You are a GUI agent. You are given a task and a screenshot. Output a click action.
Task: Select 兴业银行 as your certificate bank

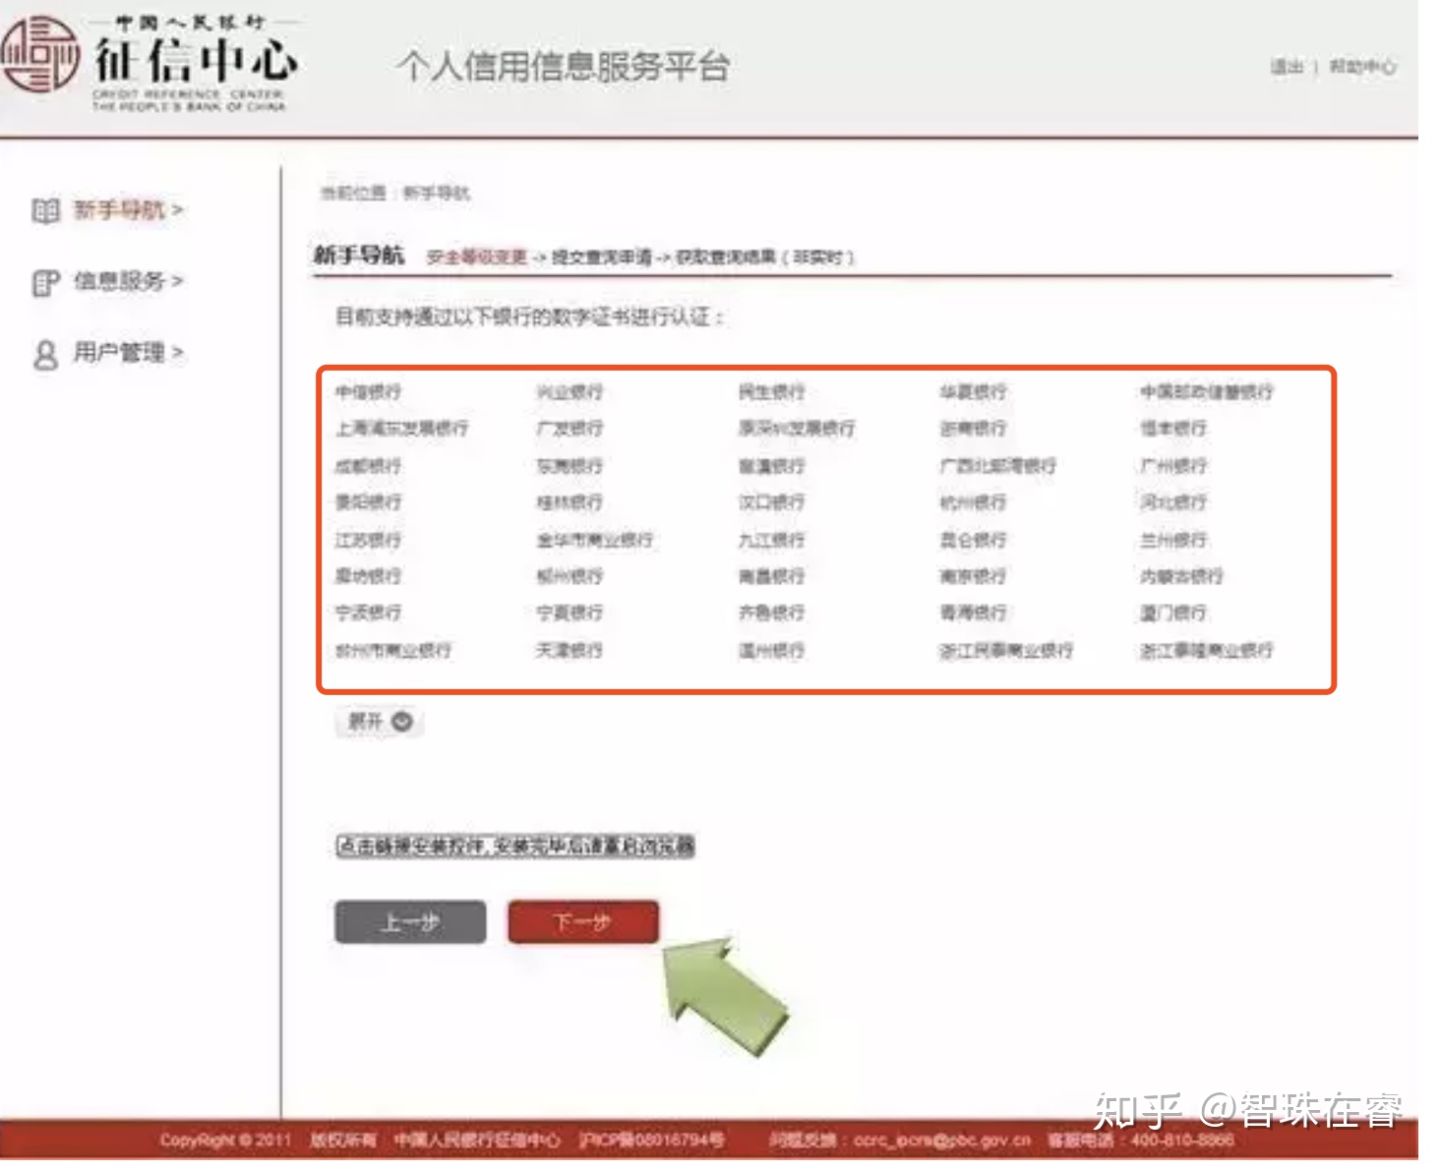(570, 392)
